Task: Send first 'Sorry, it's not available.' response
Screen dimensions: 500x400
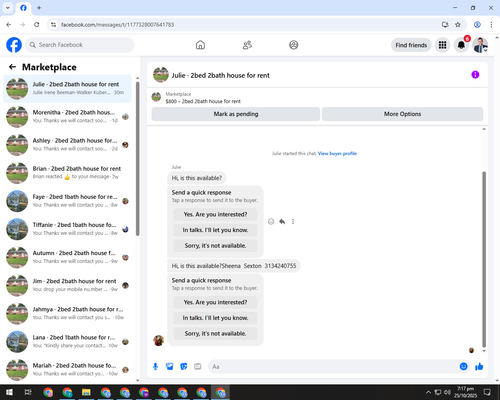Action: click(215, 246)
